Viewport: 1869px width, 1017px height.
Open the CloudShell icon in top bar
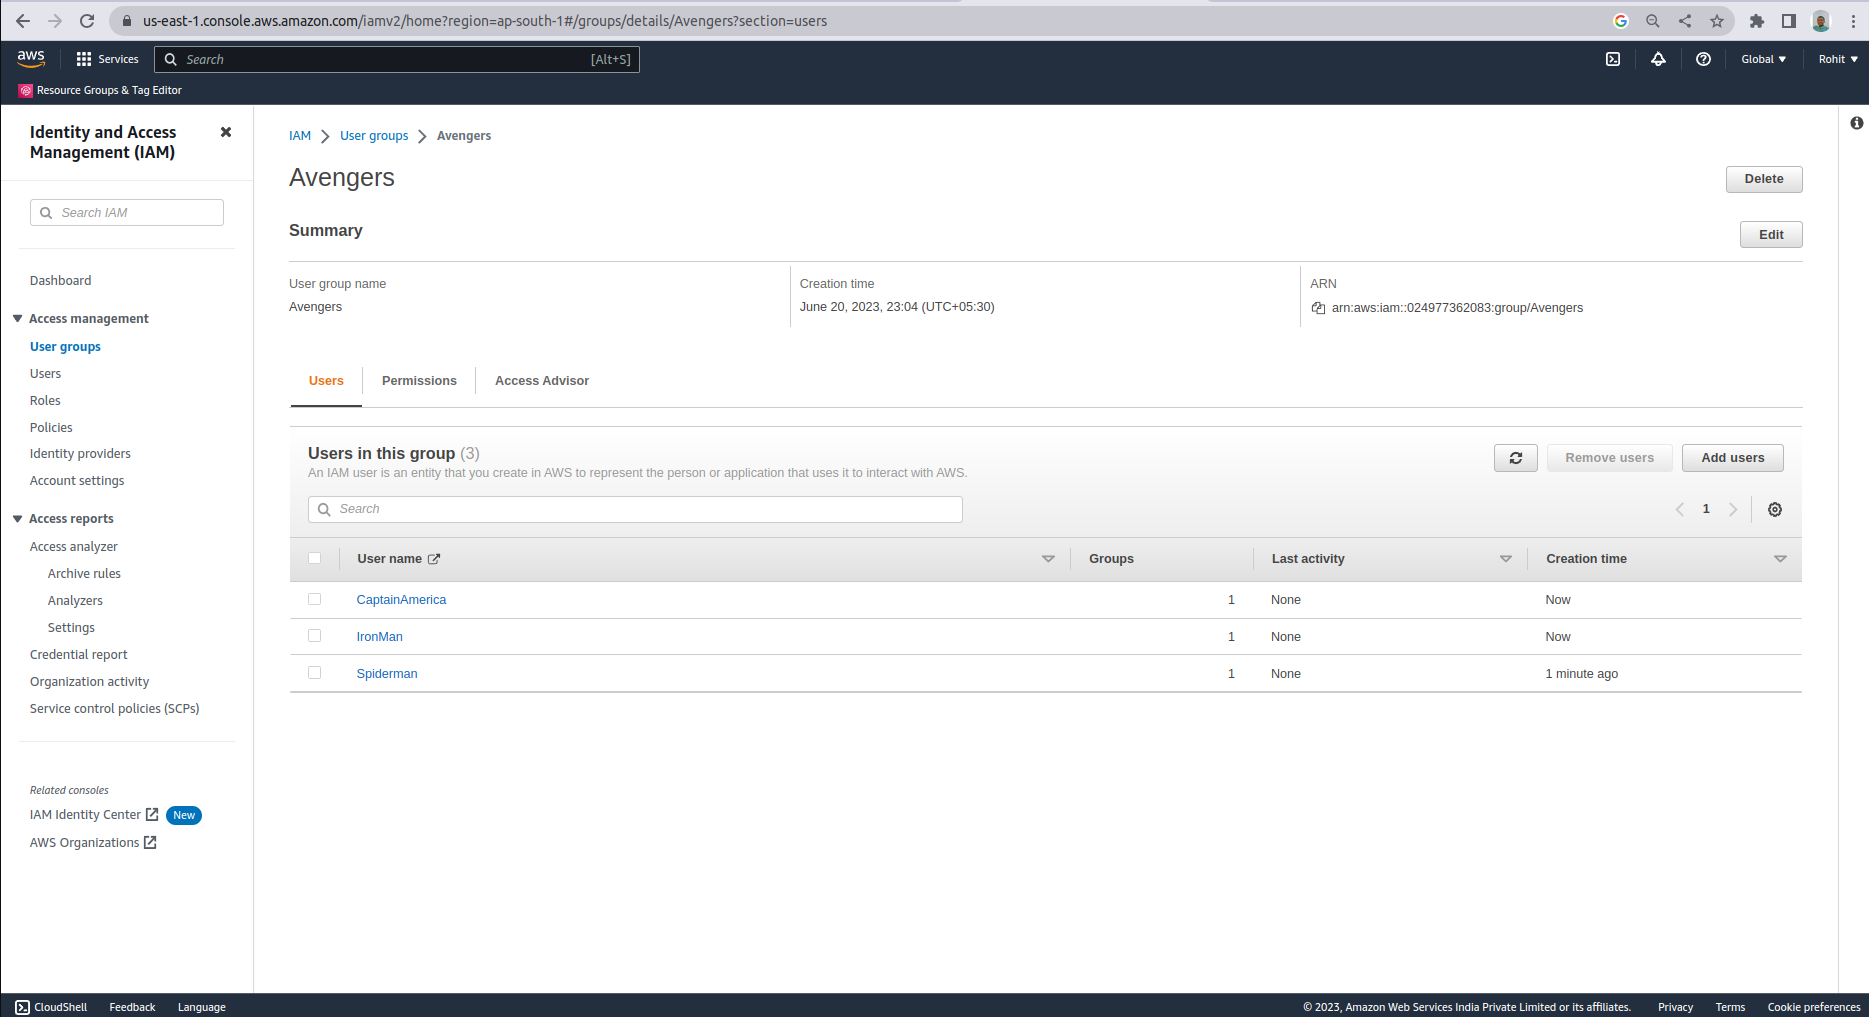click(1613, 59)
